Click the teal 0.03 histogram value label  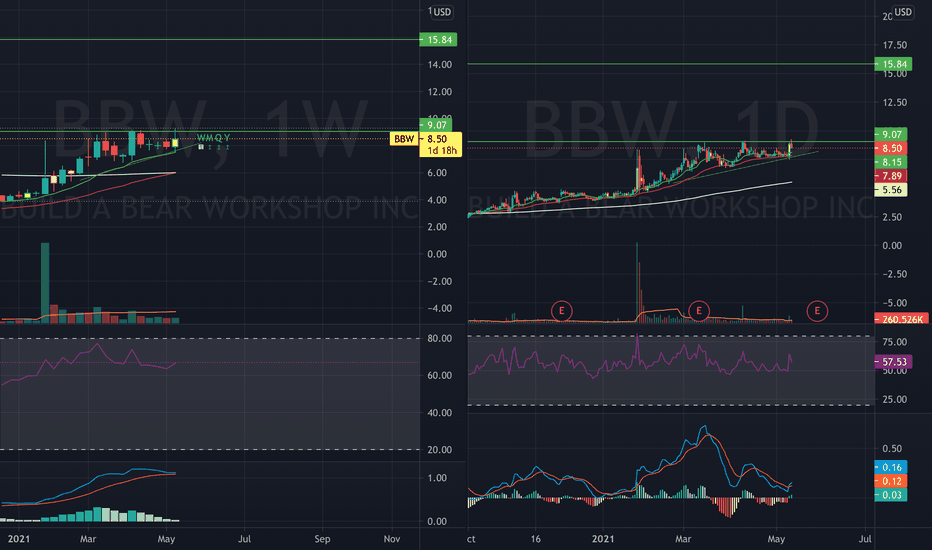pyautogui.click(x=891, y=495)
